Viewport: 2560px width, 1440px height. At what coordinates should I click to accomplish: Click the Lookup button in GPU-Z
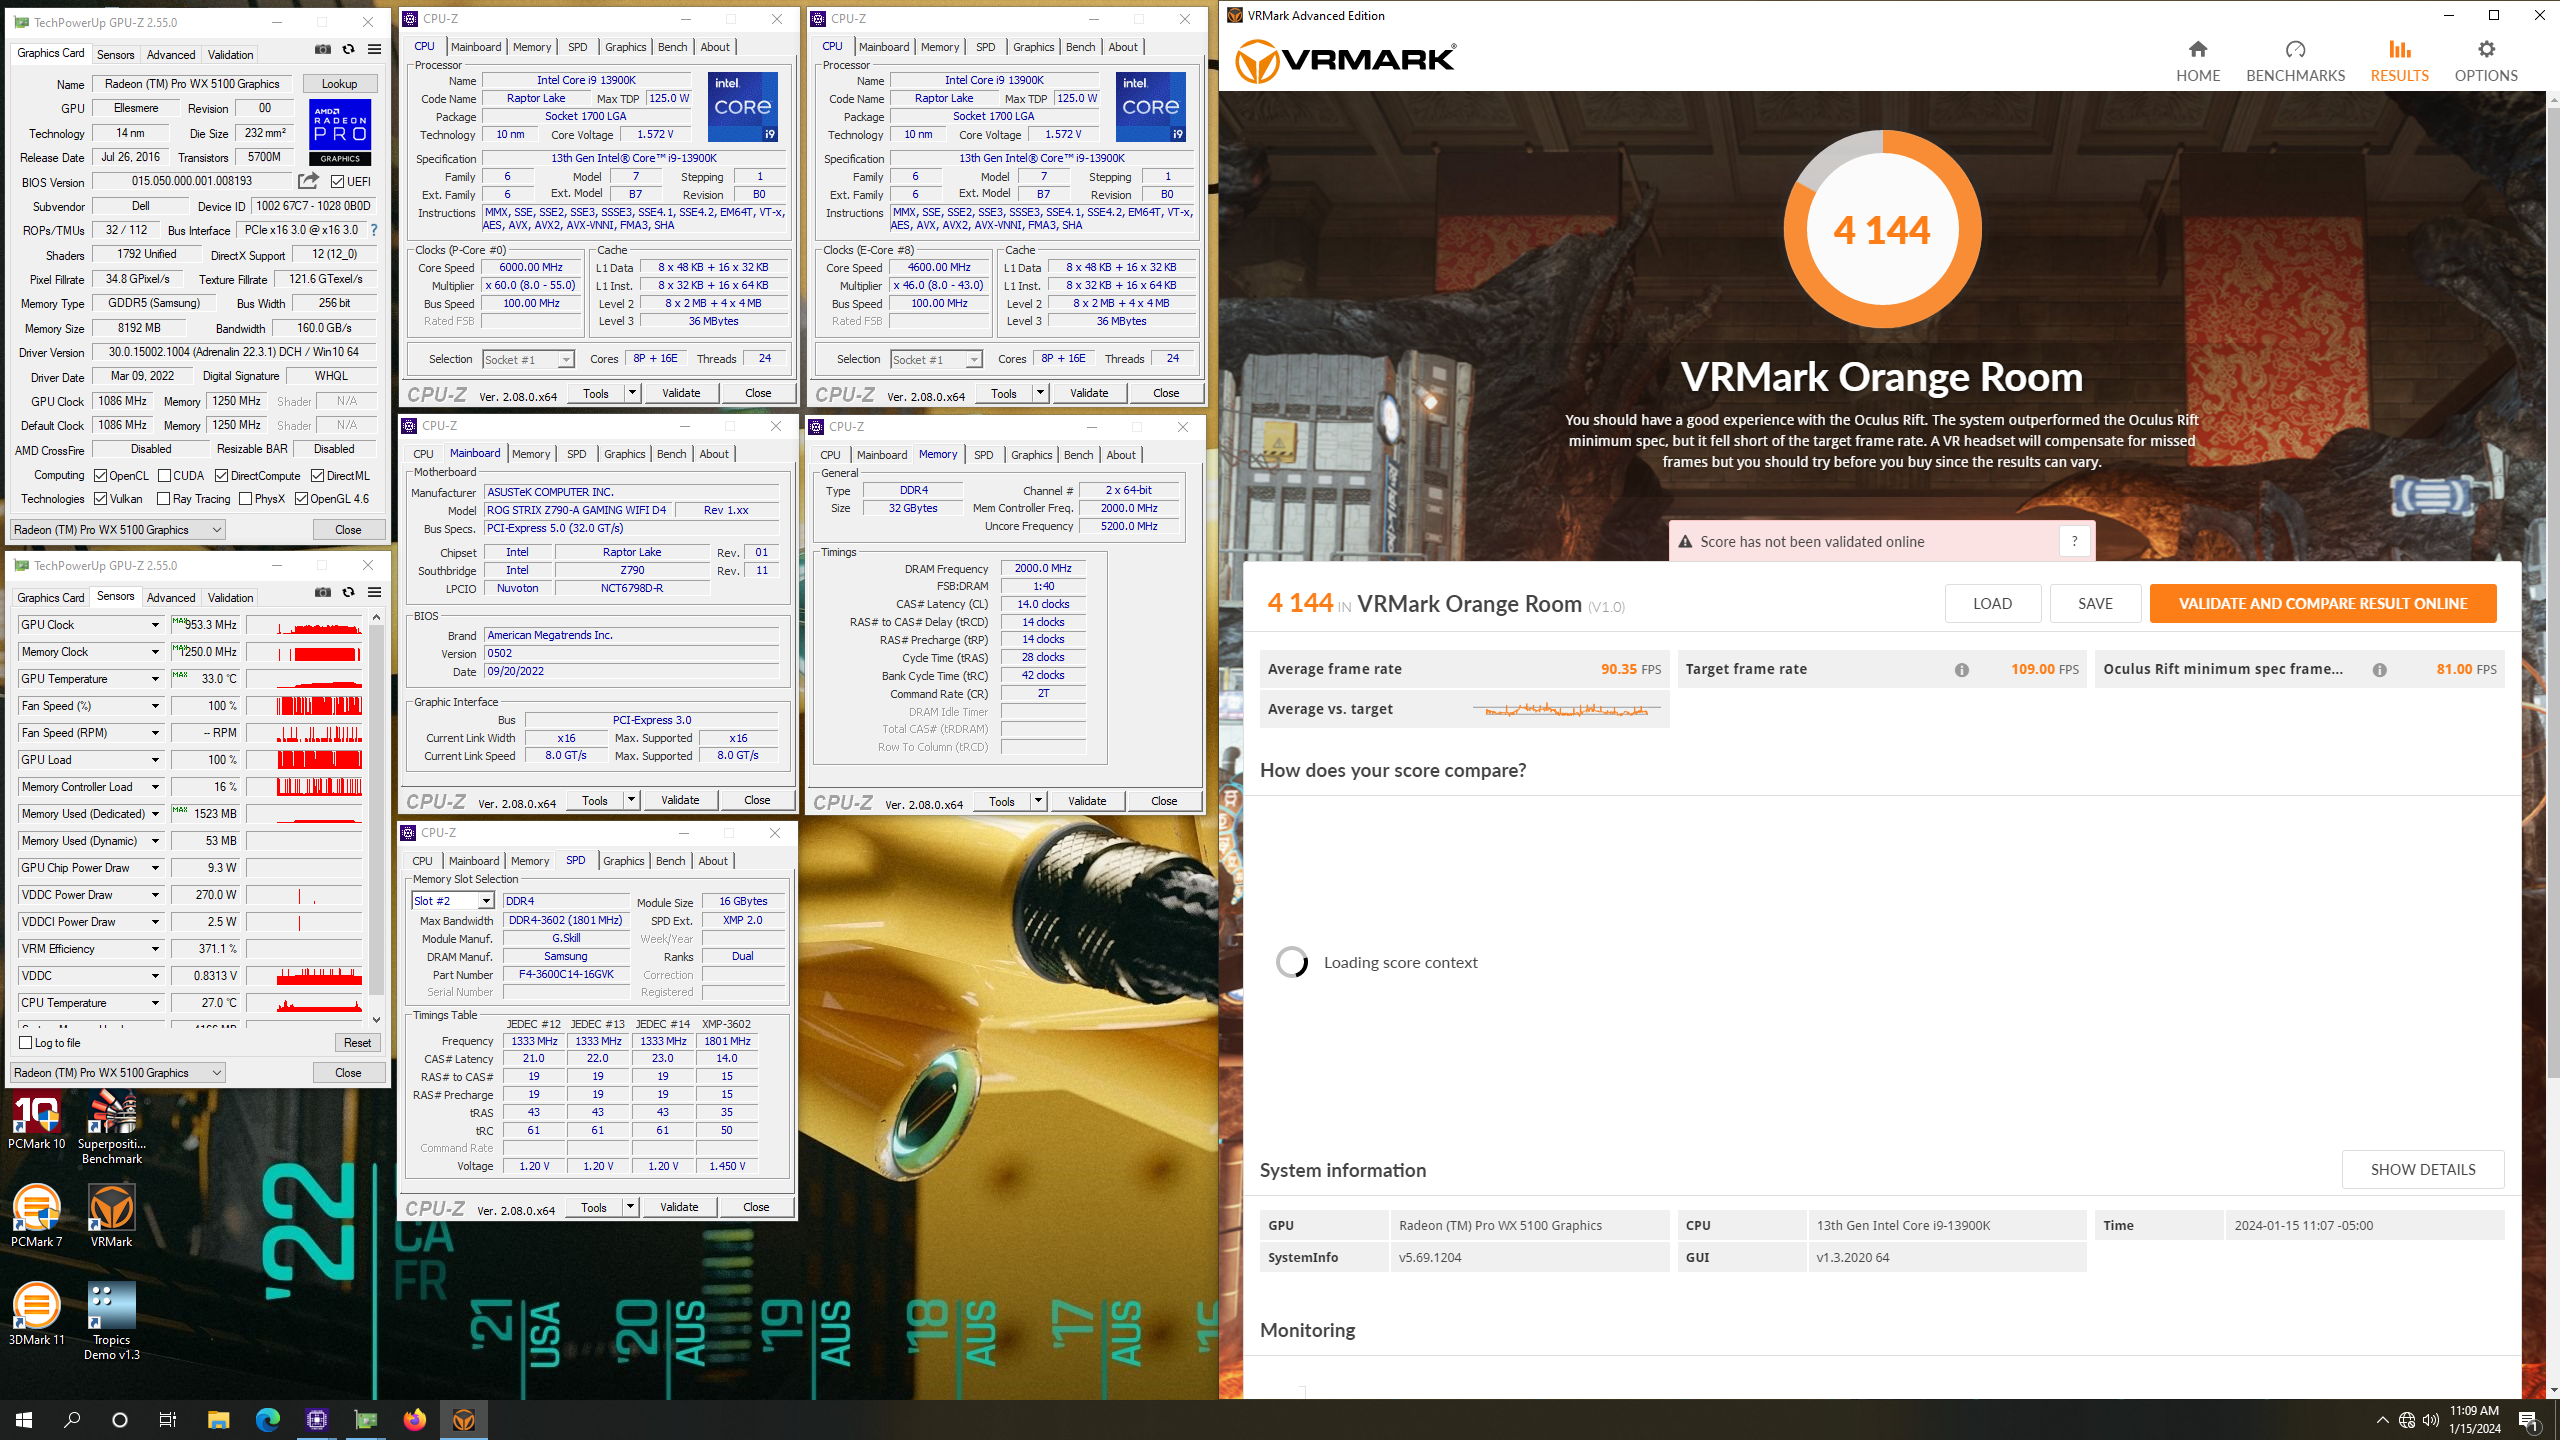[339, 84]
